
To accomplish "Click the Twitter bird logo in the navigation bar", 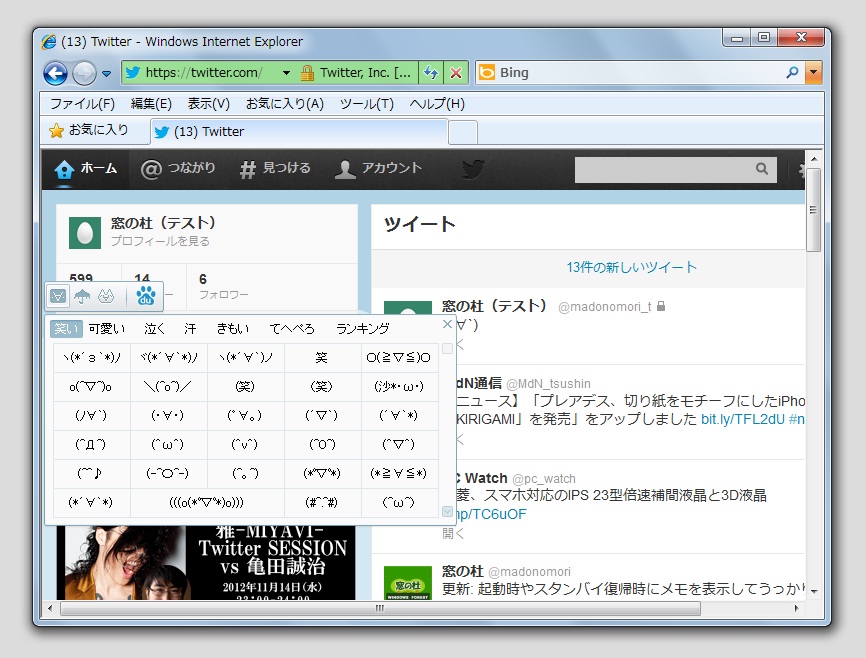I will (x=472, y=170).
